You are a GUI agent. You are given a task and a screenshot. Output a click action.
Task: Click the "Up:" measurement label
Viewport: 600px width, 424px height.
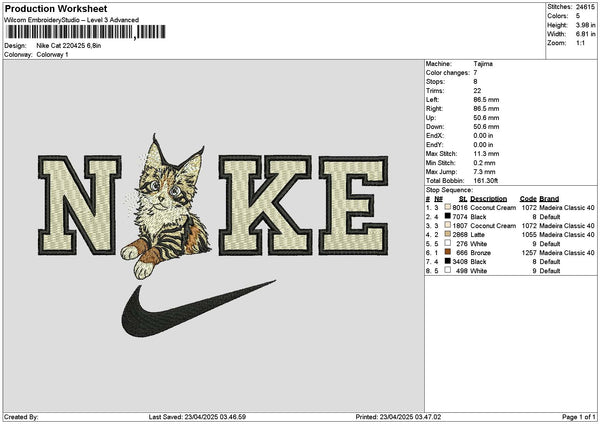pos(431,118)
